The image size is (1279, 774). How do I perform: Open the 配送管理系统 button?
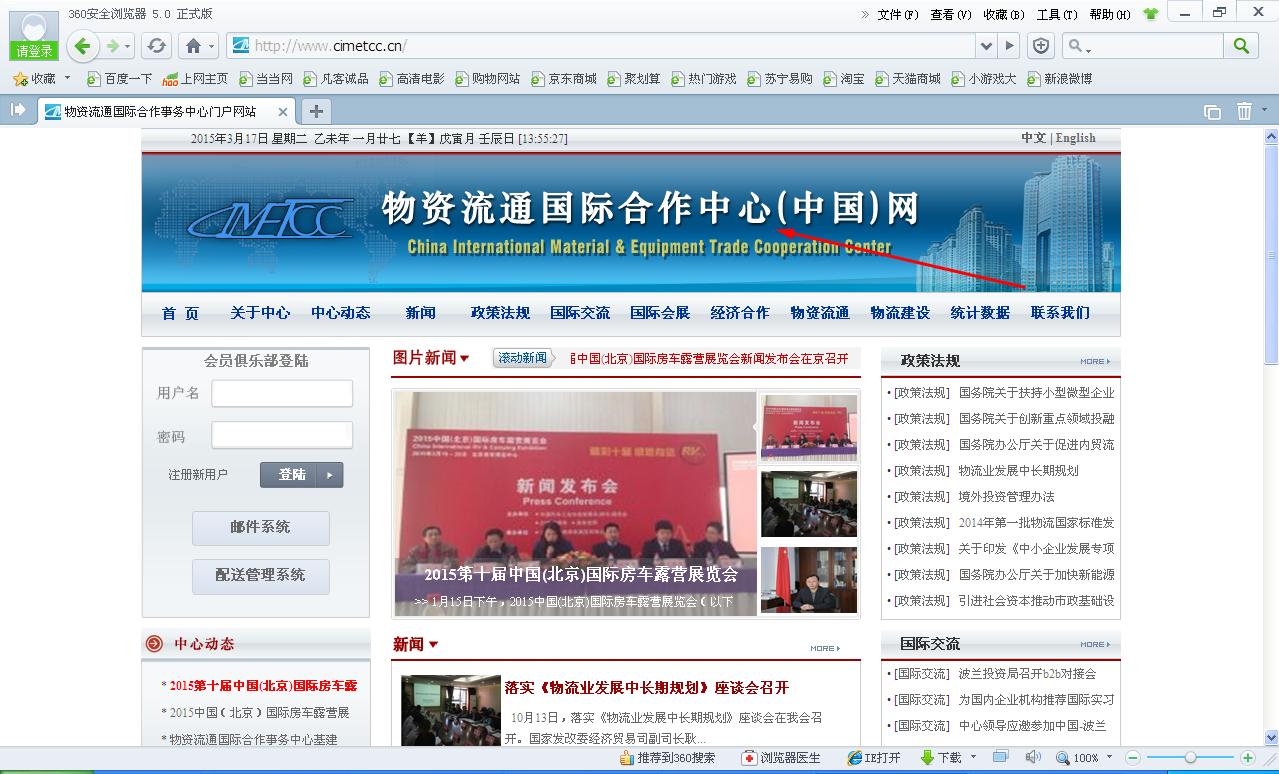click(x=260, y=575)
